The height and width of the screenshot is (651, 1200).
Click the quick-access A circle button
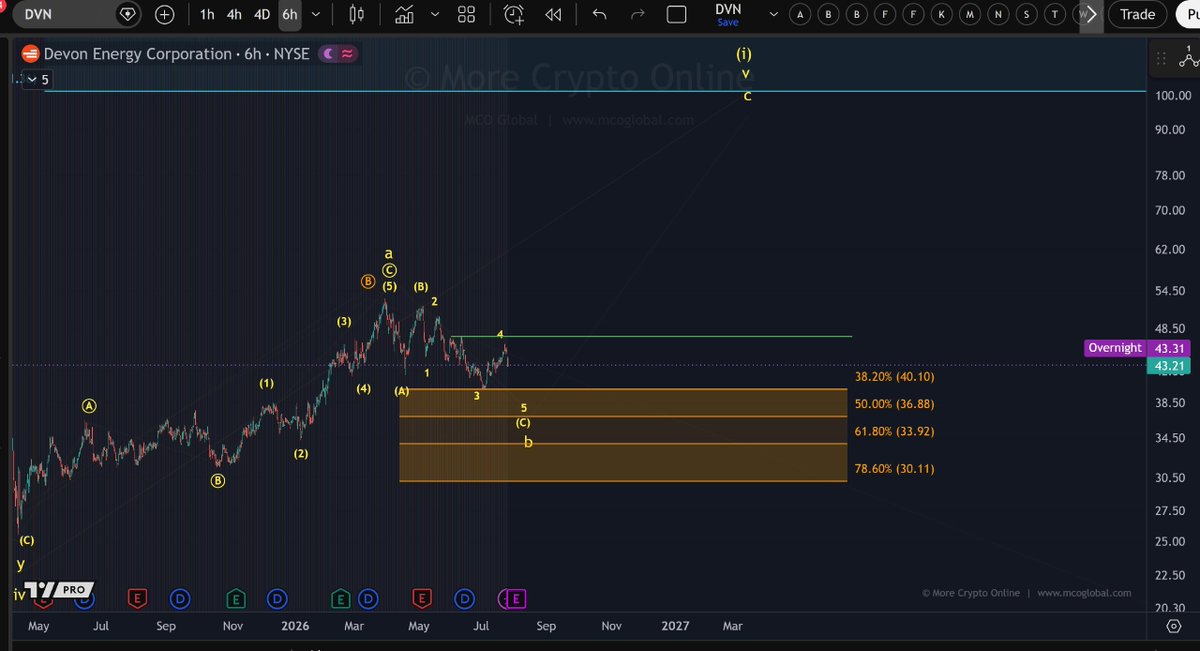pyautogui.click(x=800, y=14)
